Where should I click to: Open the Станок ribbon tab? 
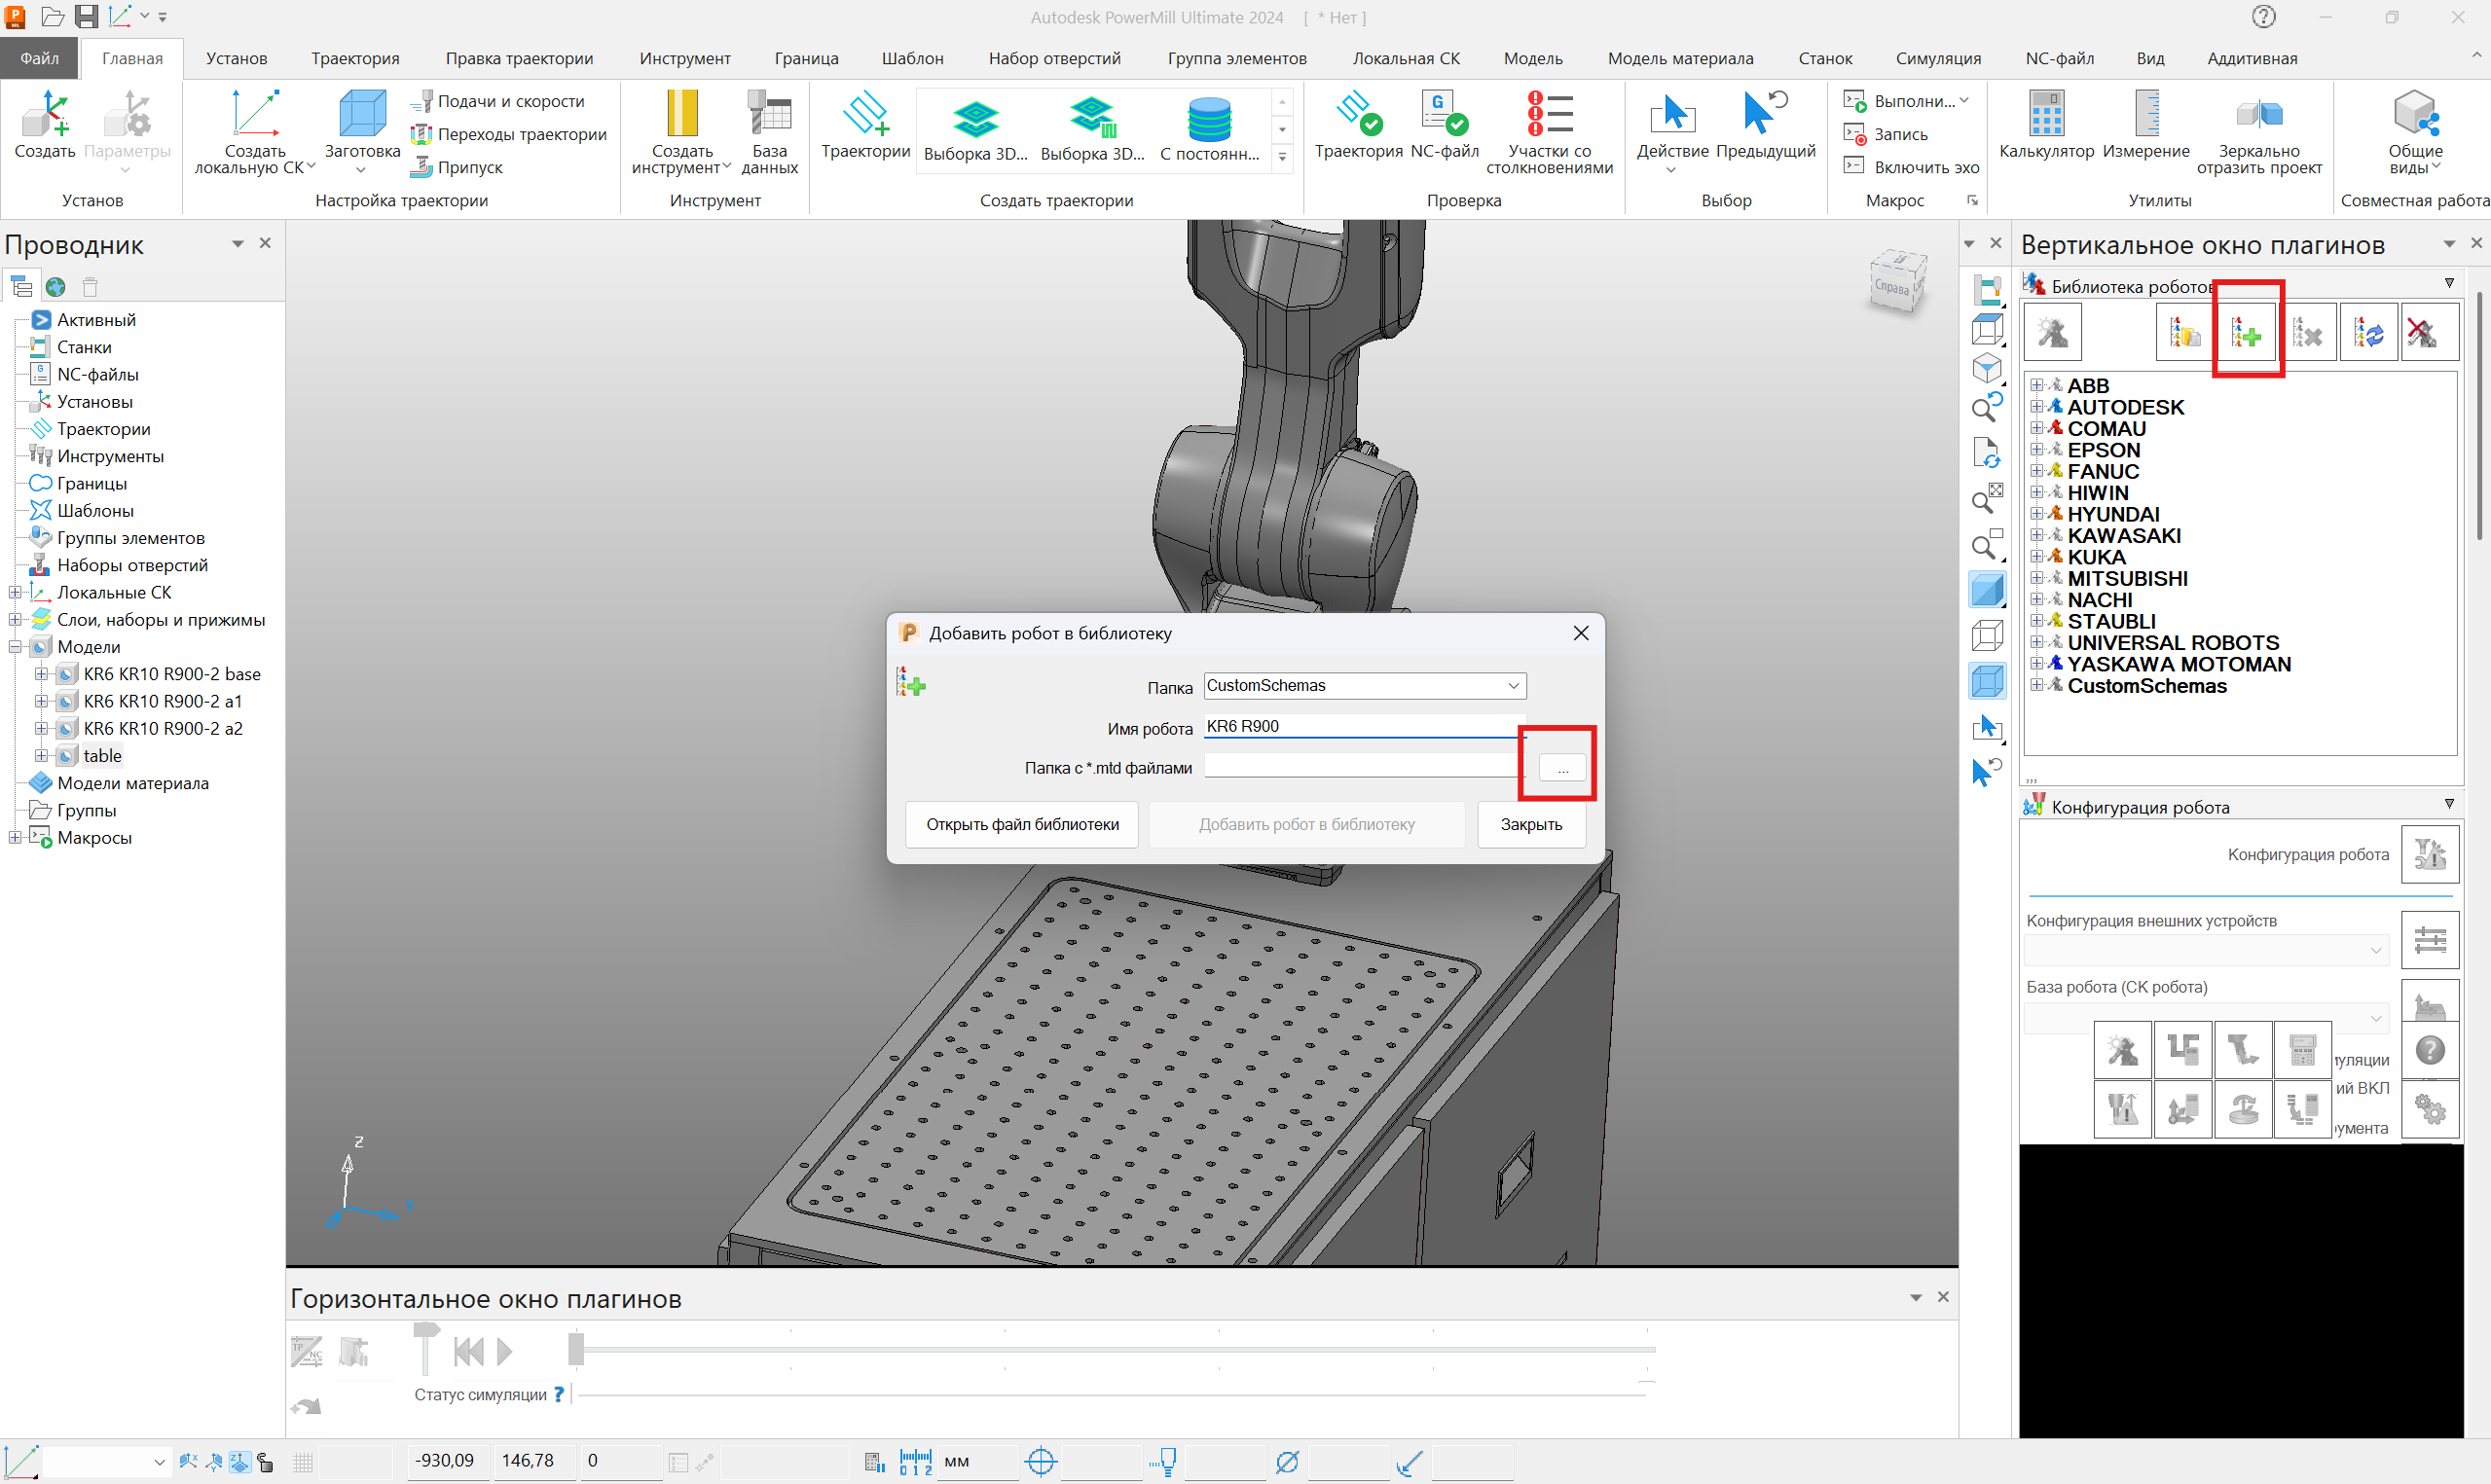[x=1825, y=58]
